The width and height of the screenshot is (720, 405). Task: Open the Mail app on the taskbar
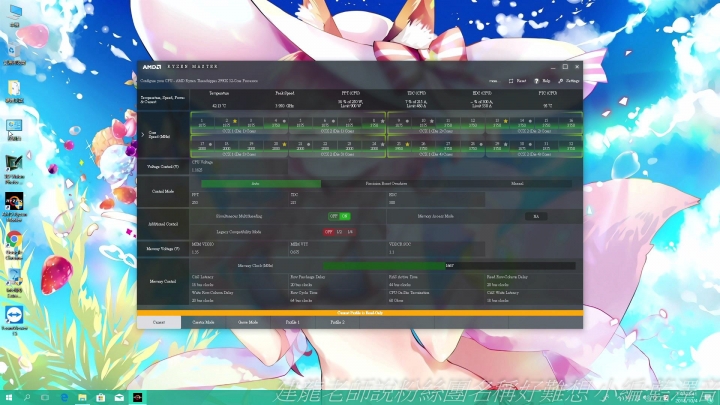point(119,397)
